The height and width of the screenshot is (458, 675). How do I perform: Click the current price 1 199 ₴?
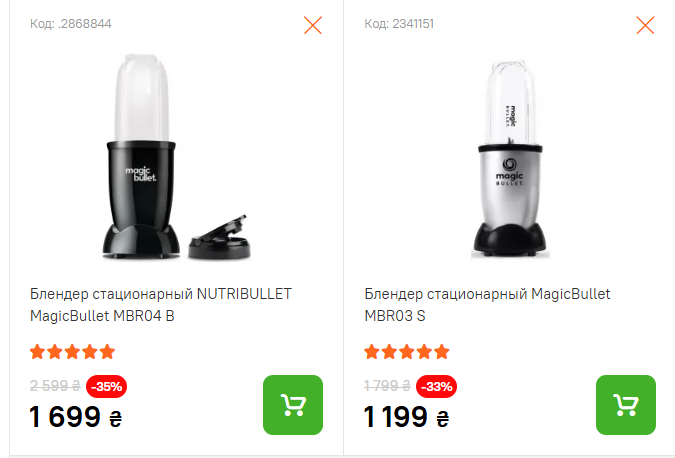[x=407, y=417]
